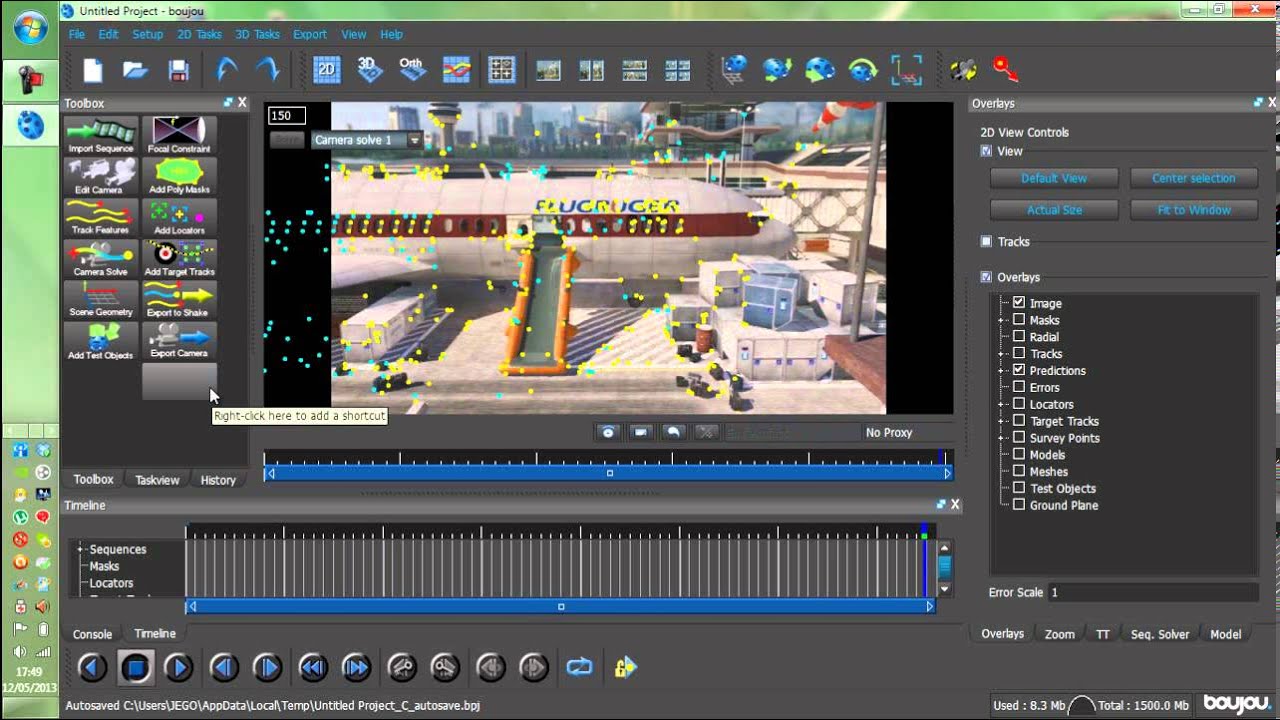
Task: Open the Export menu
Action: (310, 34)
